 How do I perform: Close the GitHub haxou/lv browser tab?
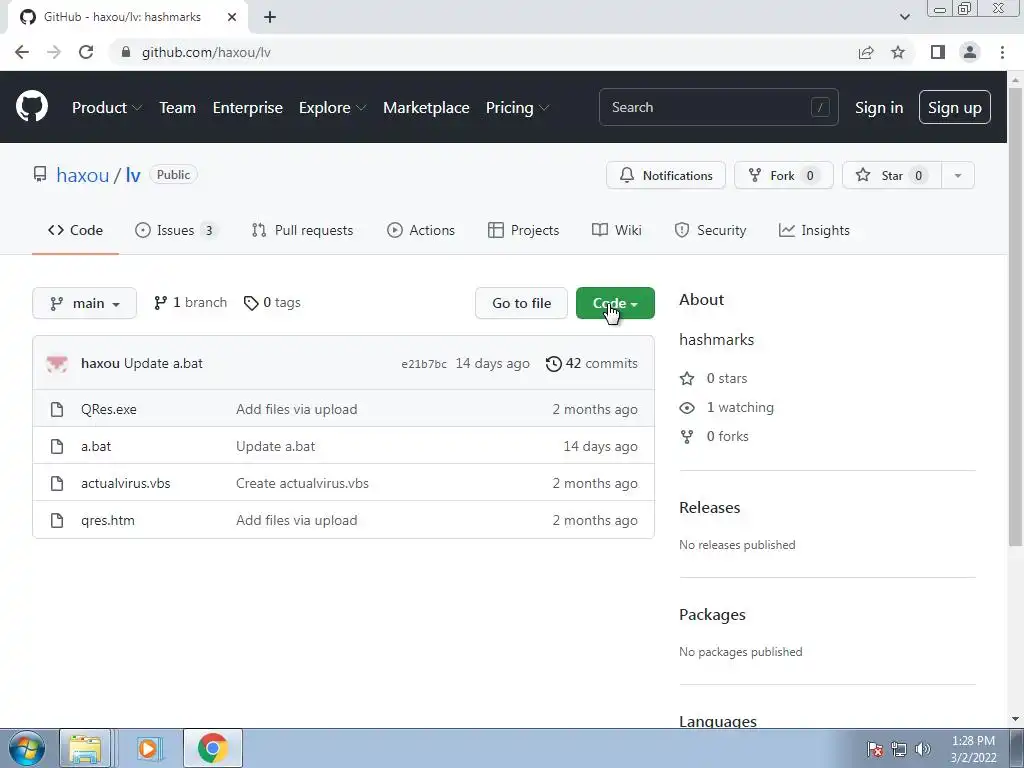click(x=232, y=17)
